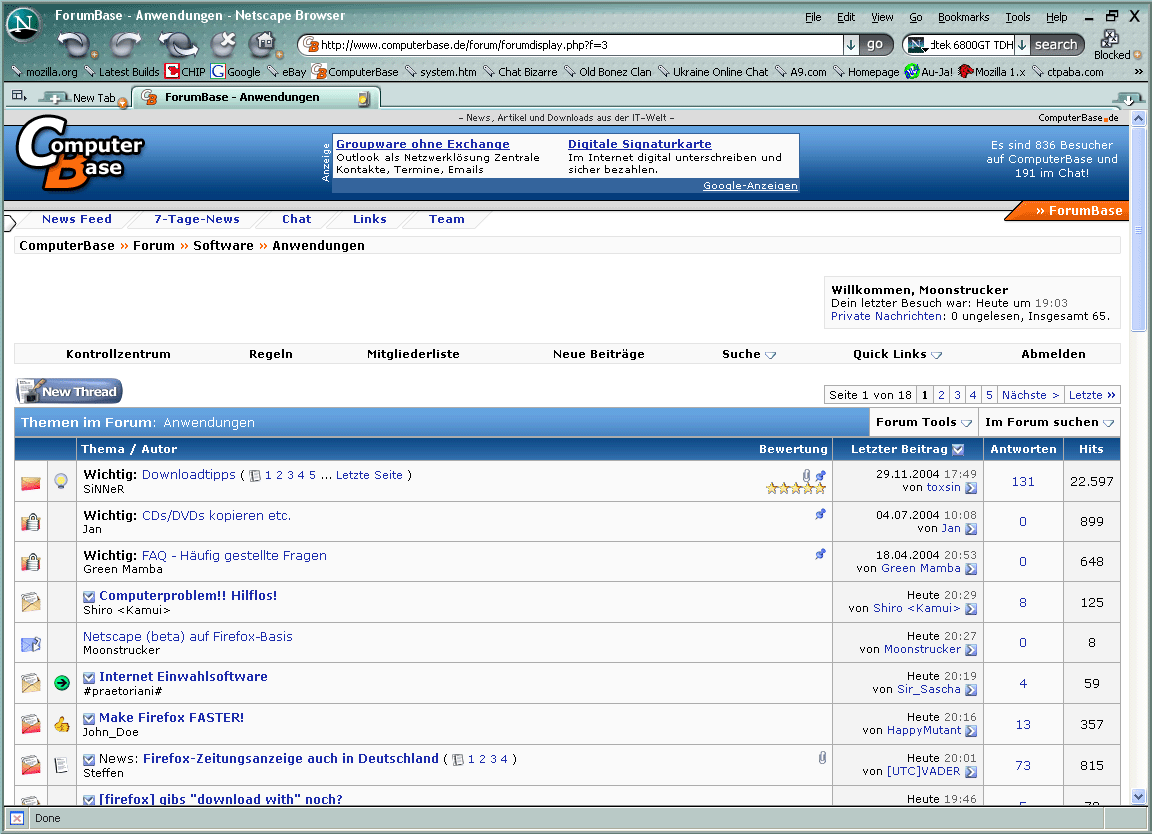The height and width of the screenshot is (834, 1152).
Task: Open the News Feed tab
Action: 76,219
